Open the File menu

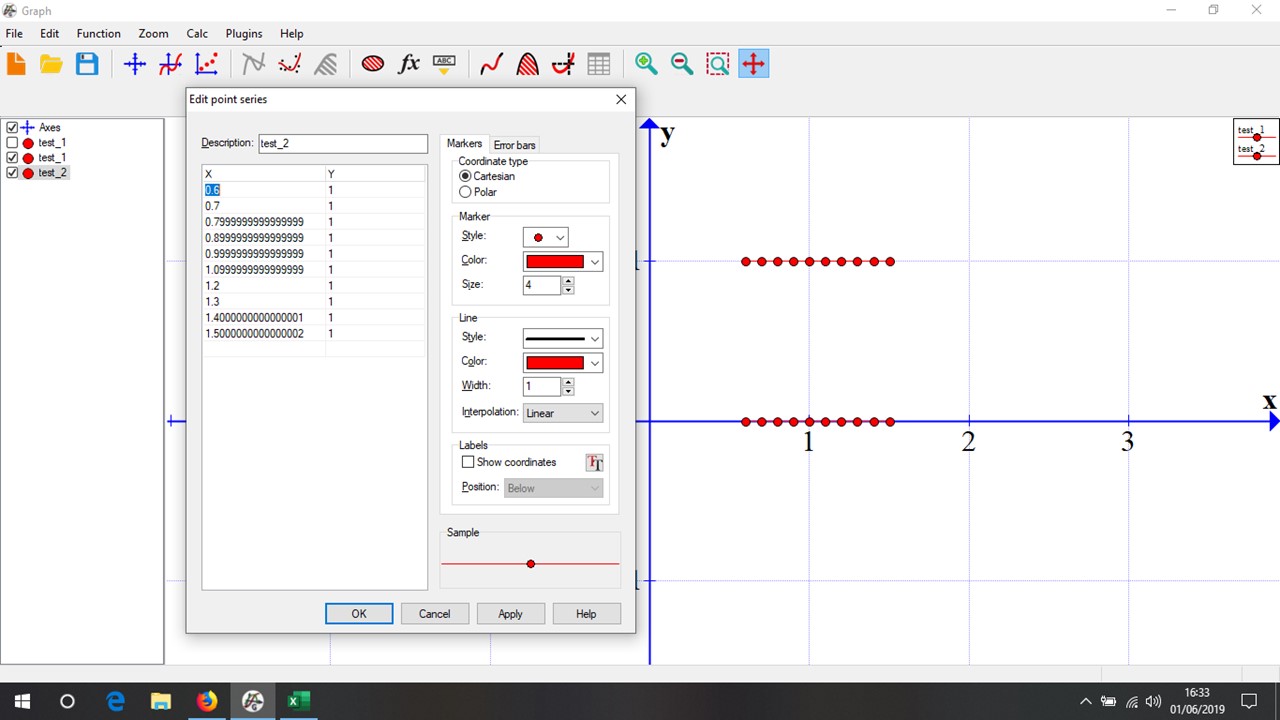pos(14,33)
